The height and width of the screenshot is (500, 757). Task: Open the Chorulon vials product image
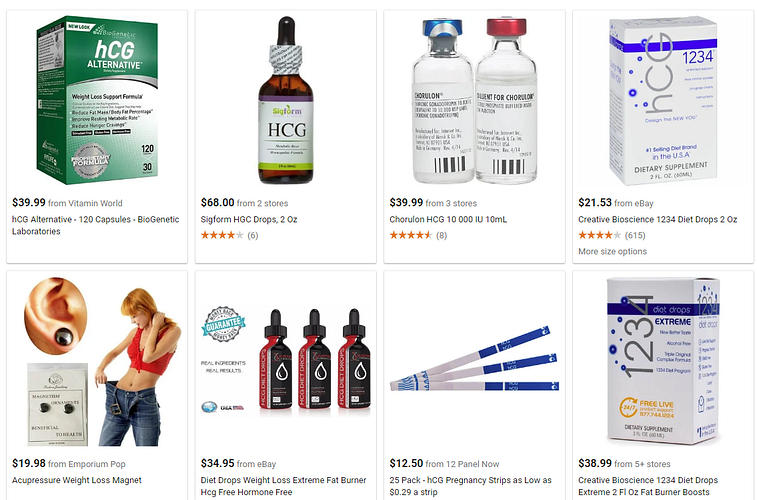click(475, 100)
